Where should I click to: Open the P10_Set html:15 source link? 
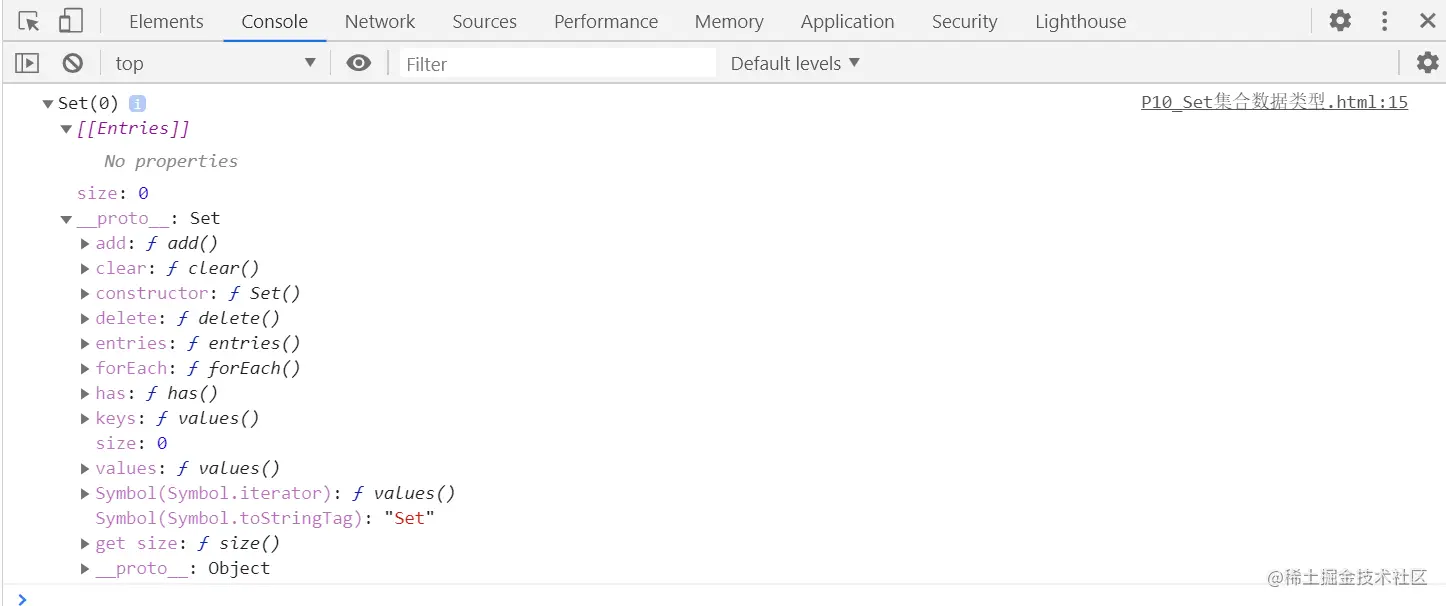pos(1274,102)
